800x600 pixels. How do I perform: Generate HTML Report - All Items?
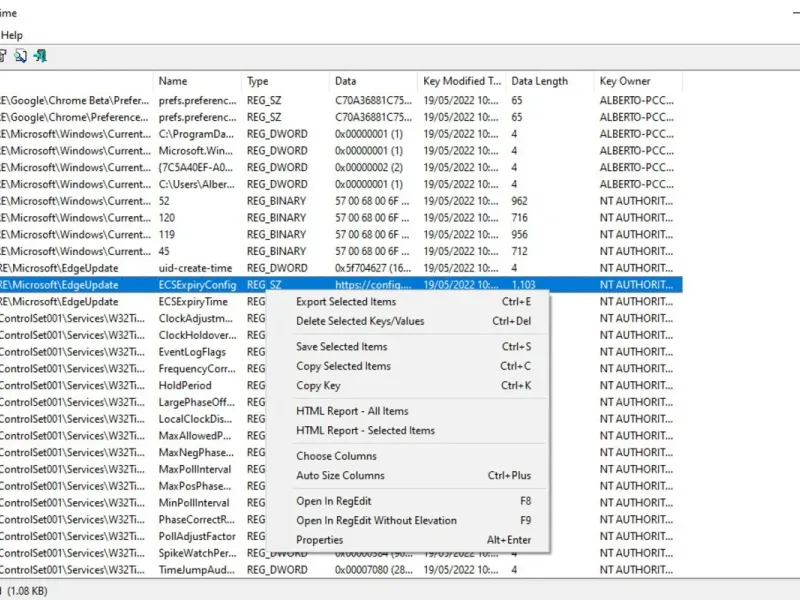coord(408,411)
